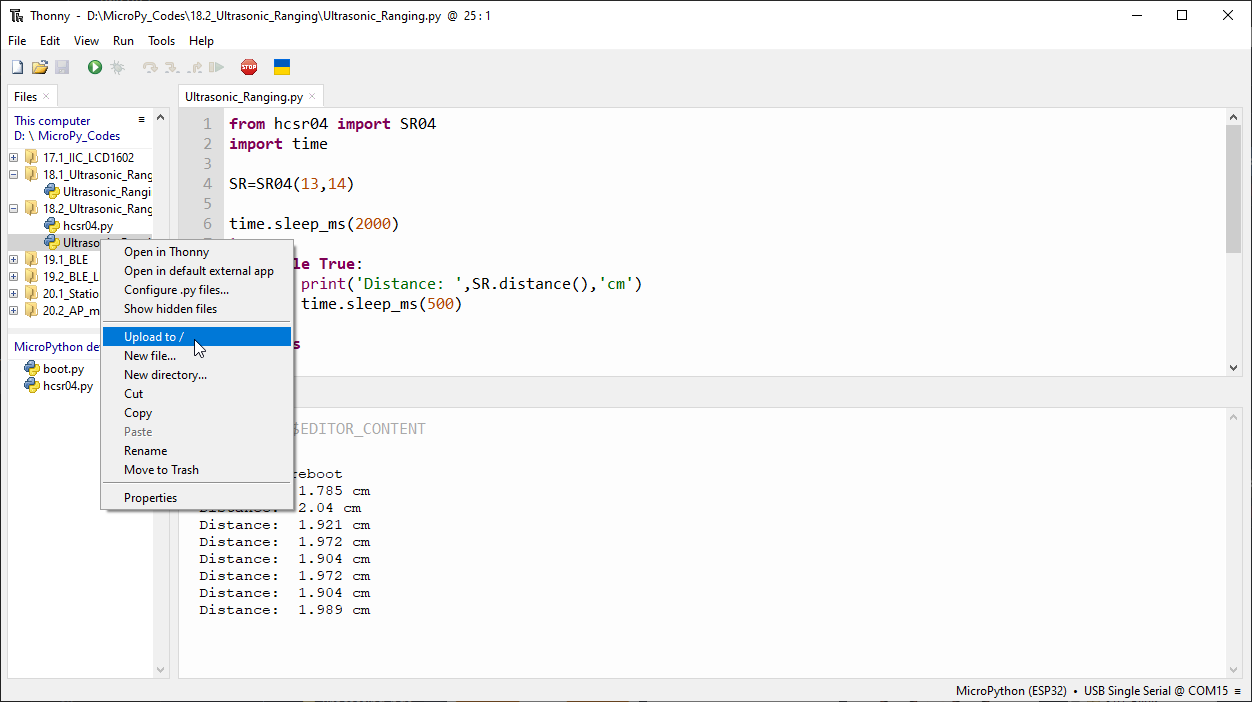
Task: Click the shell scrollbar down arrow
Action: point(1233,669)
